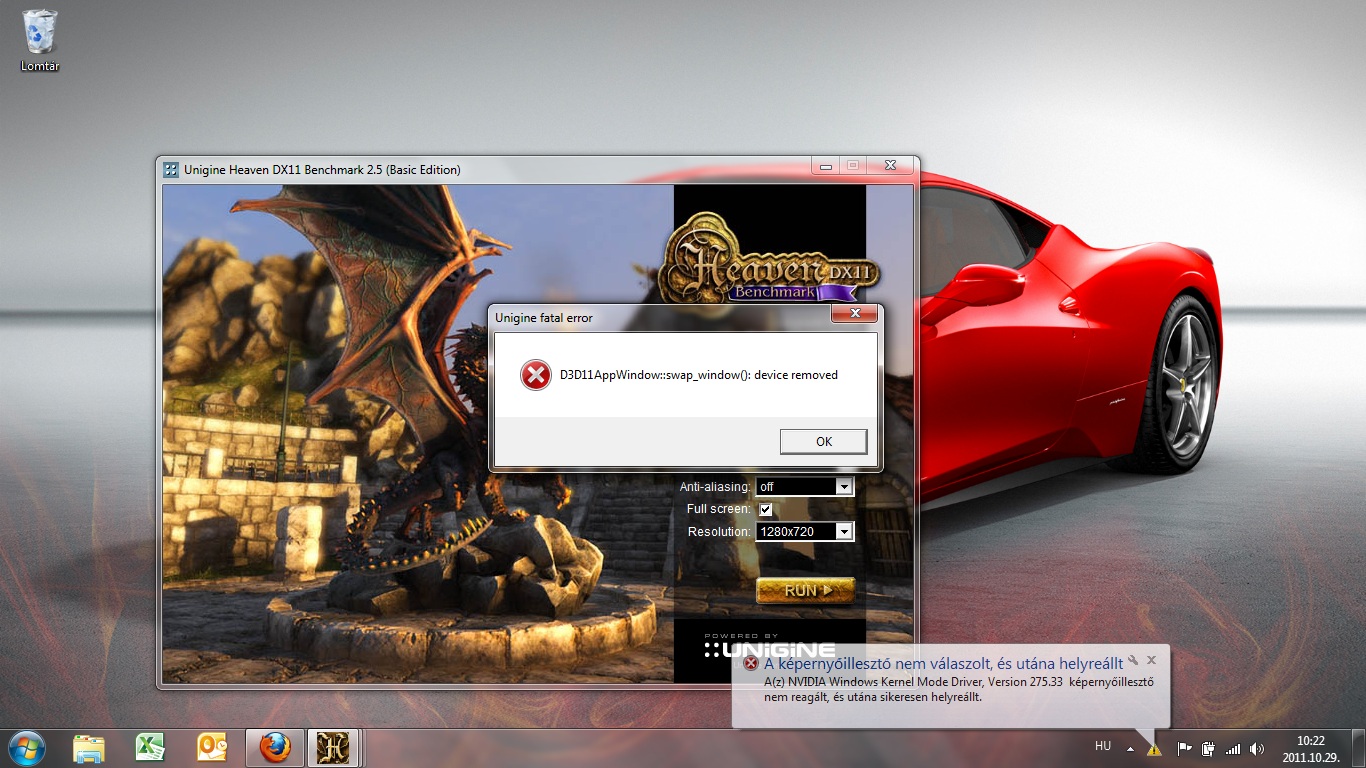1366x768 pixels.
Task: Open the Lomtár recycle bin icon
Action: pos(40,40)
